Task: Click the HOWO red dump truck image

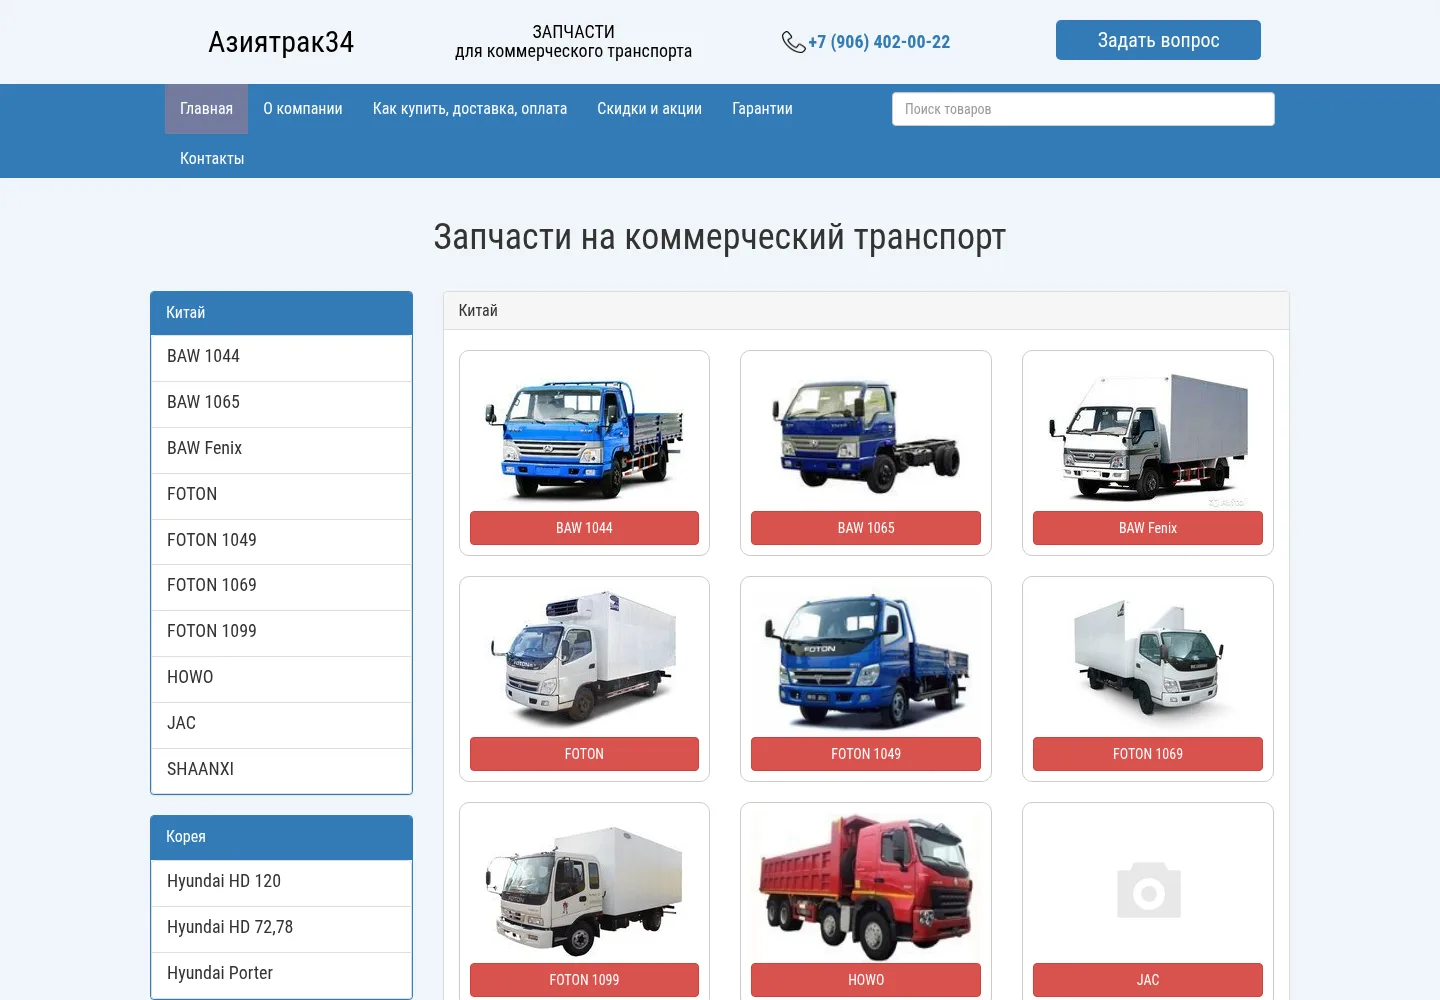Action: click(x=866, y=886)
